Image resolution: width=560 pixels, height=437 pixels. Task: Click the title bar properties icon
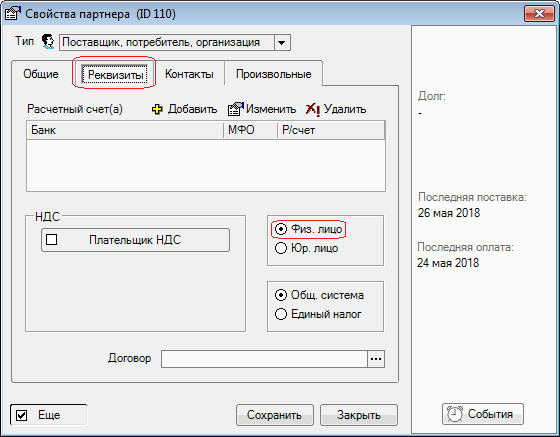(12, 13)
